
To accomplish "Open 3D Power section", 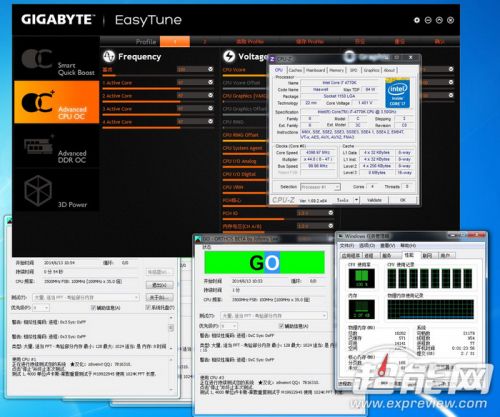I will pos(57,190).
